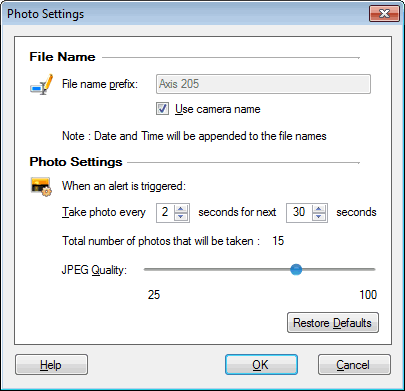Click the JPEG Quality slider handle
Viewport: 405px width, 391px height.
click(296, 269)
